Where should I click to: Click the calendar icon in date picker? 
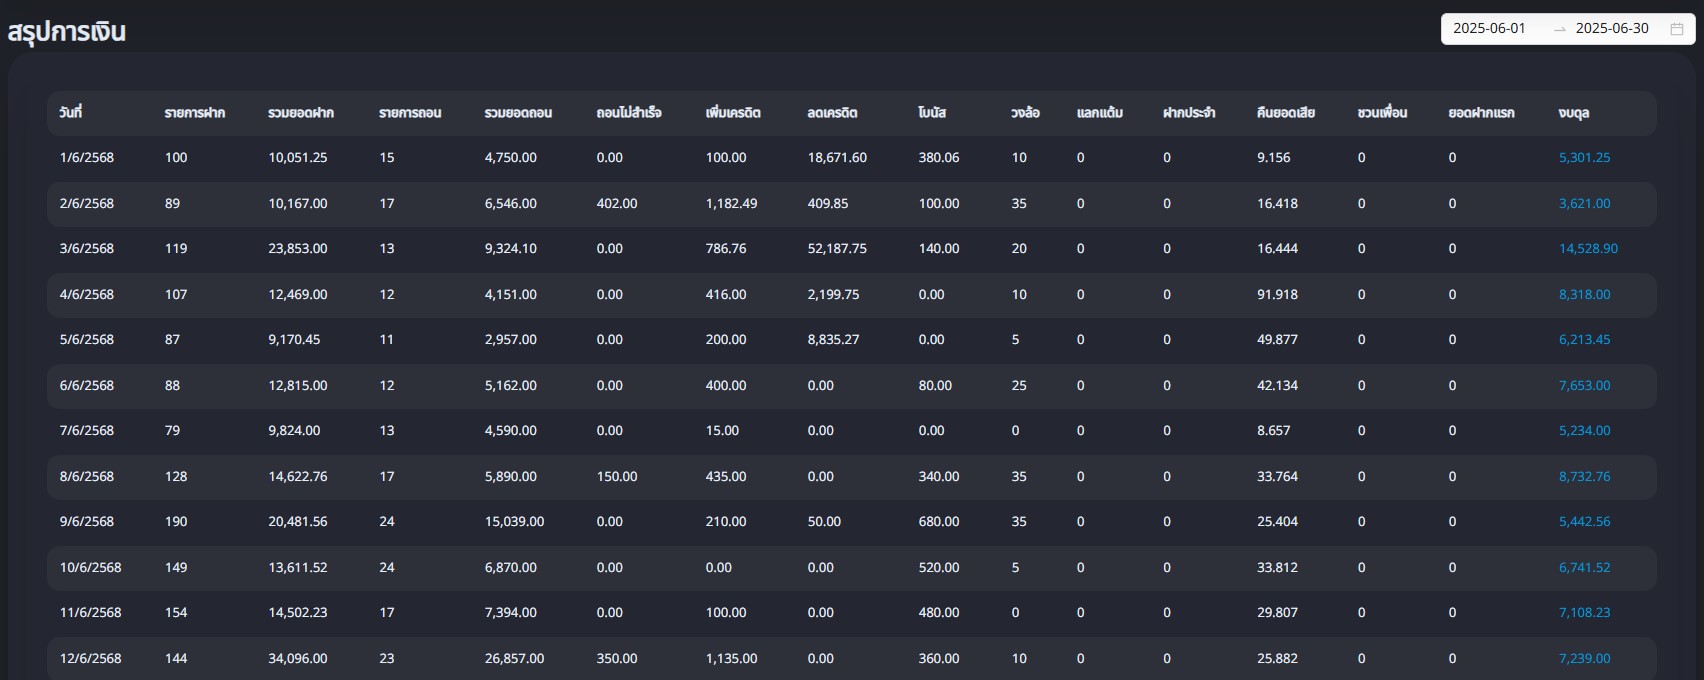click(x=1677, y=29)
